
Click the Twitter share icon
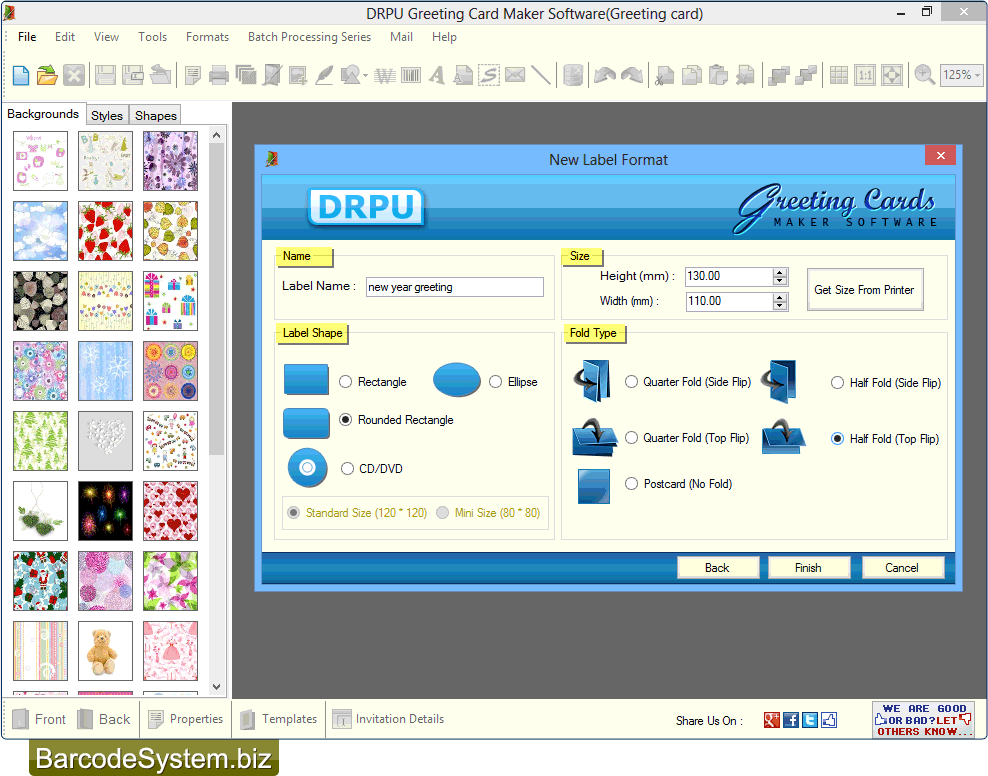(810, 720)
